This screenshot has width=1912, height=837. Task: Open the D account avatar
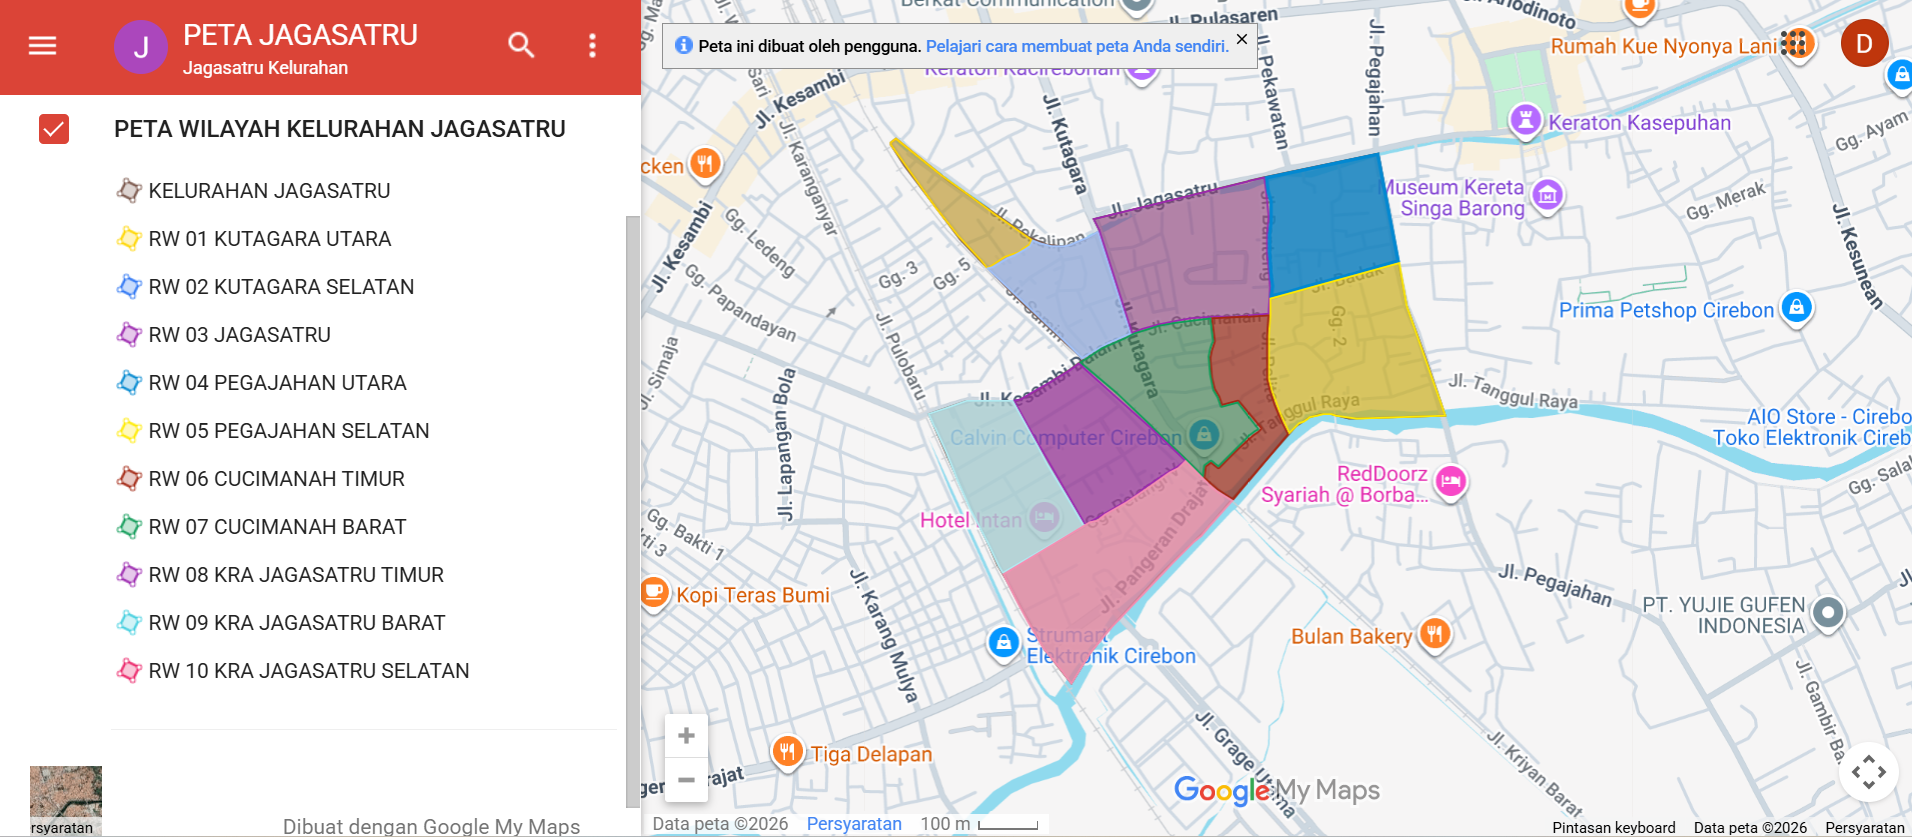tap(1864, 43)
